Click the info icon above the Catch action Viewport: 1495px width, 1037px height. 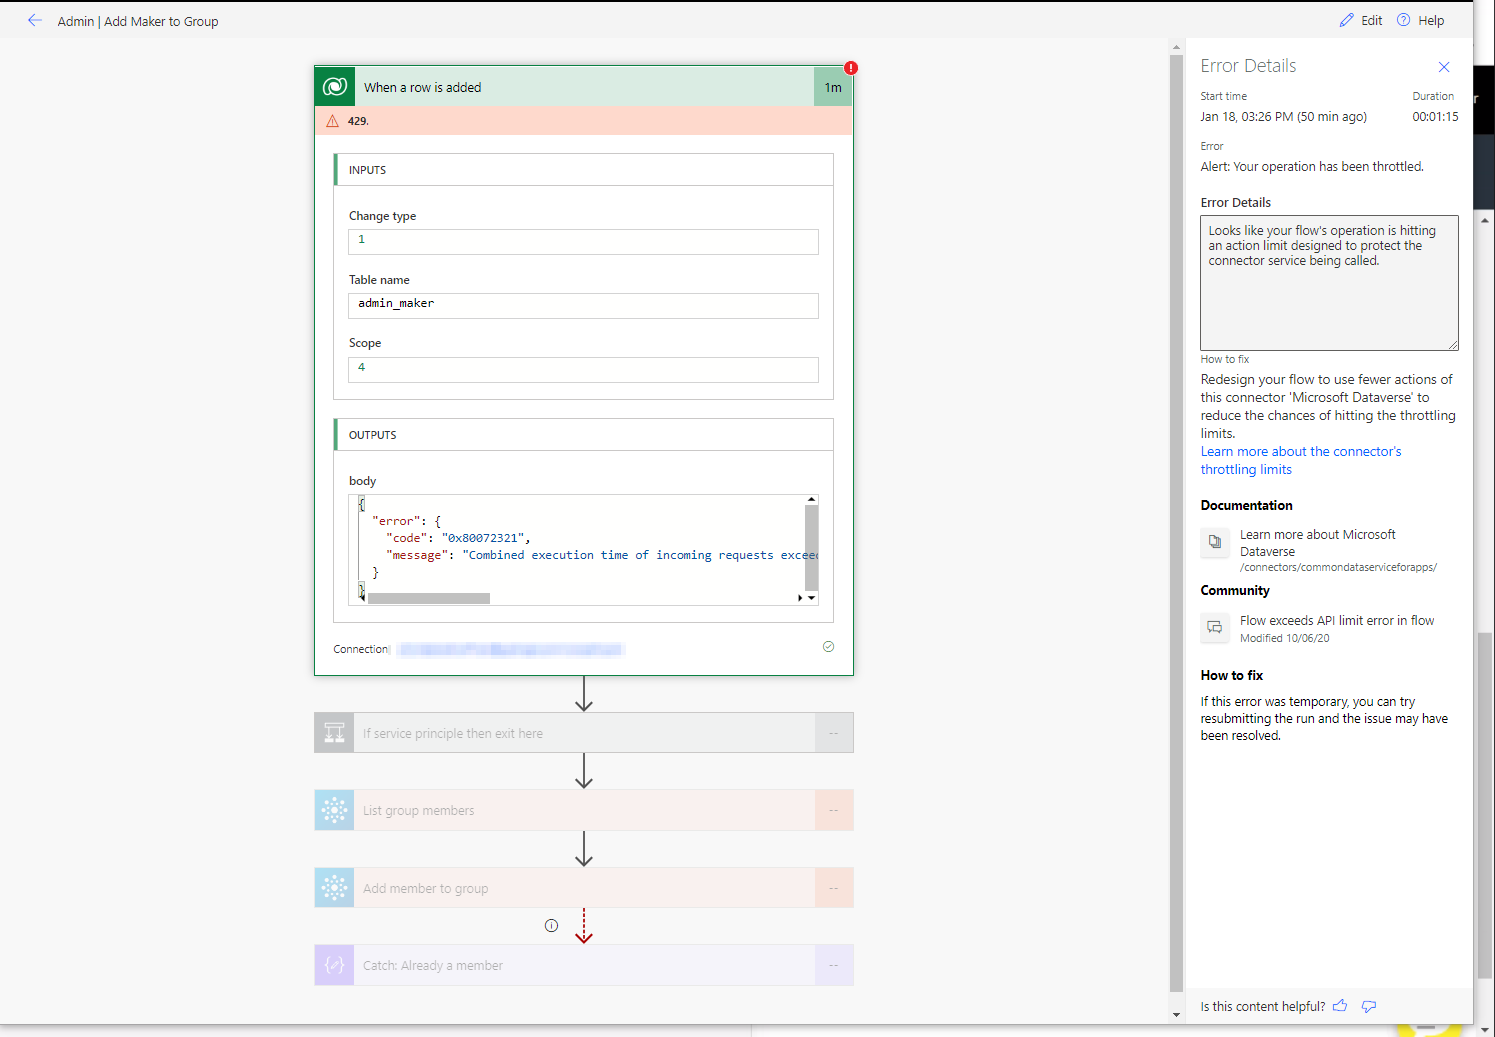pyautogui.click(x=551, y=925)
